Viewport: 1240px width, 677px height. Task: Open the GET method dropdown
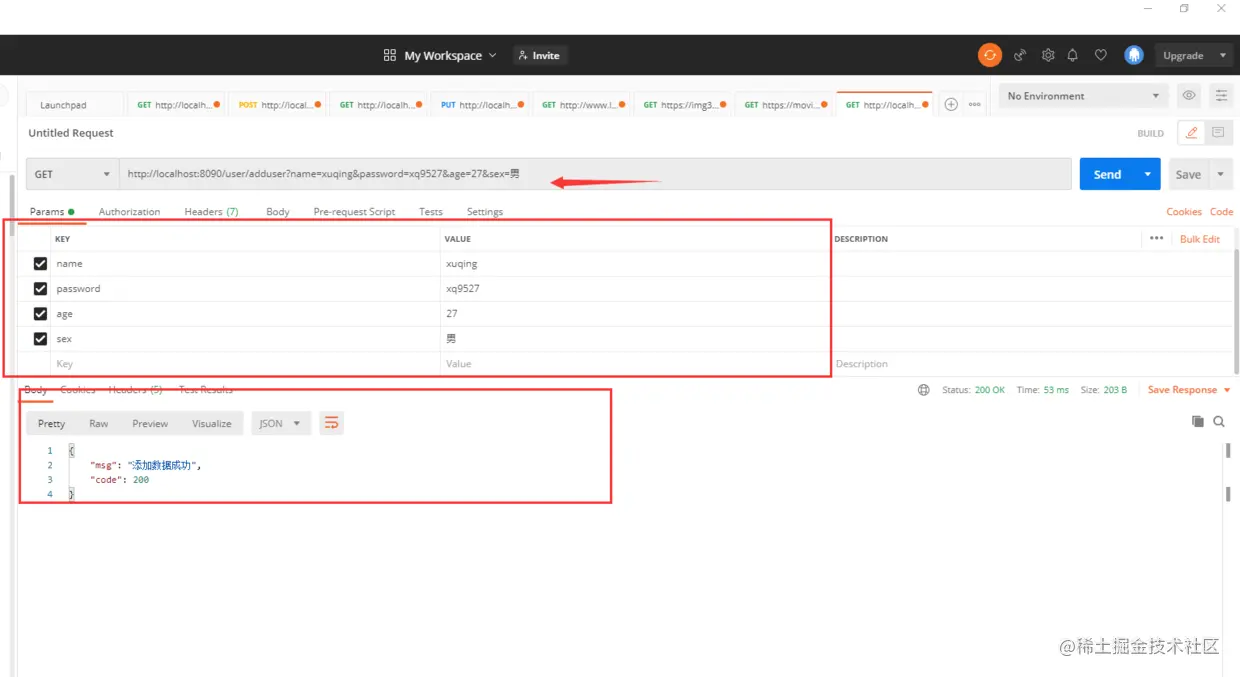pyautogui.click(x=72, y=174)
